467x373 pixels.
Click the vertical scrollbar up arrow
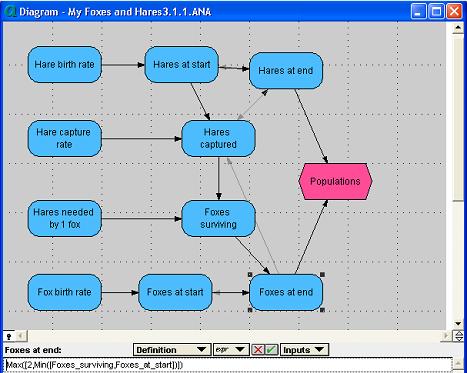pos(458,27)
